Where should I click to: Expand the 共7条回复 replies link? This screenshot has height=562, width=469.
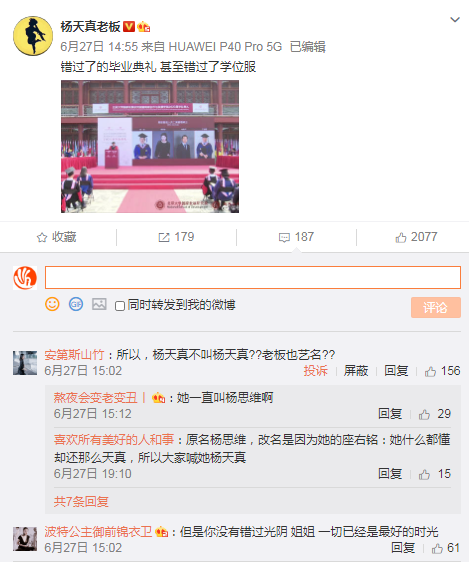(x=81, y=501)
